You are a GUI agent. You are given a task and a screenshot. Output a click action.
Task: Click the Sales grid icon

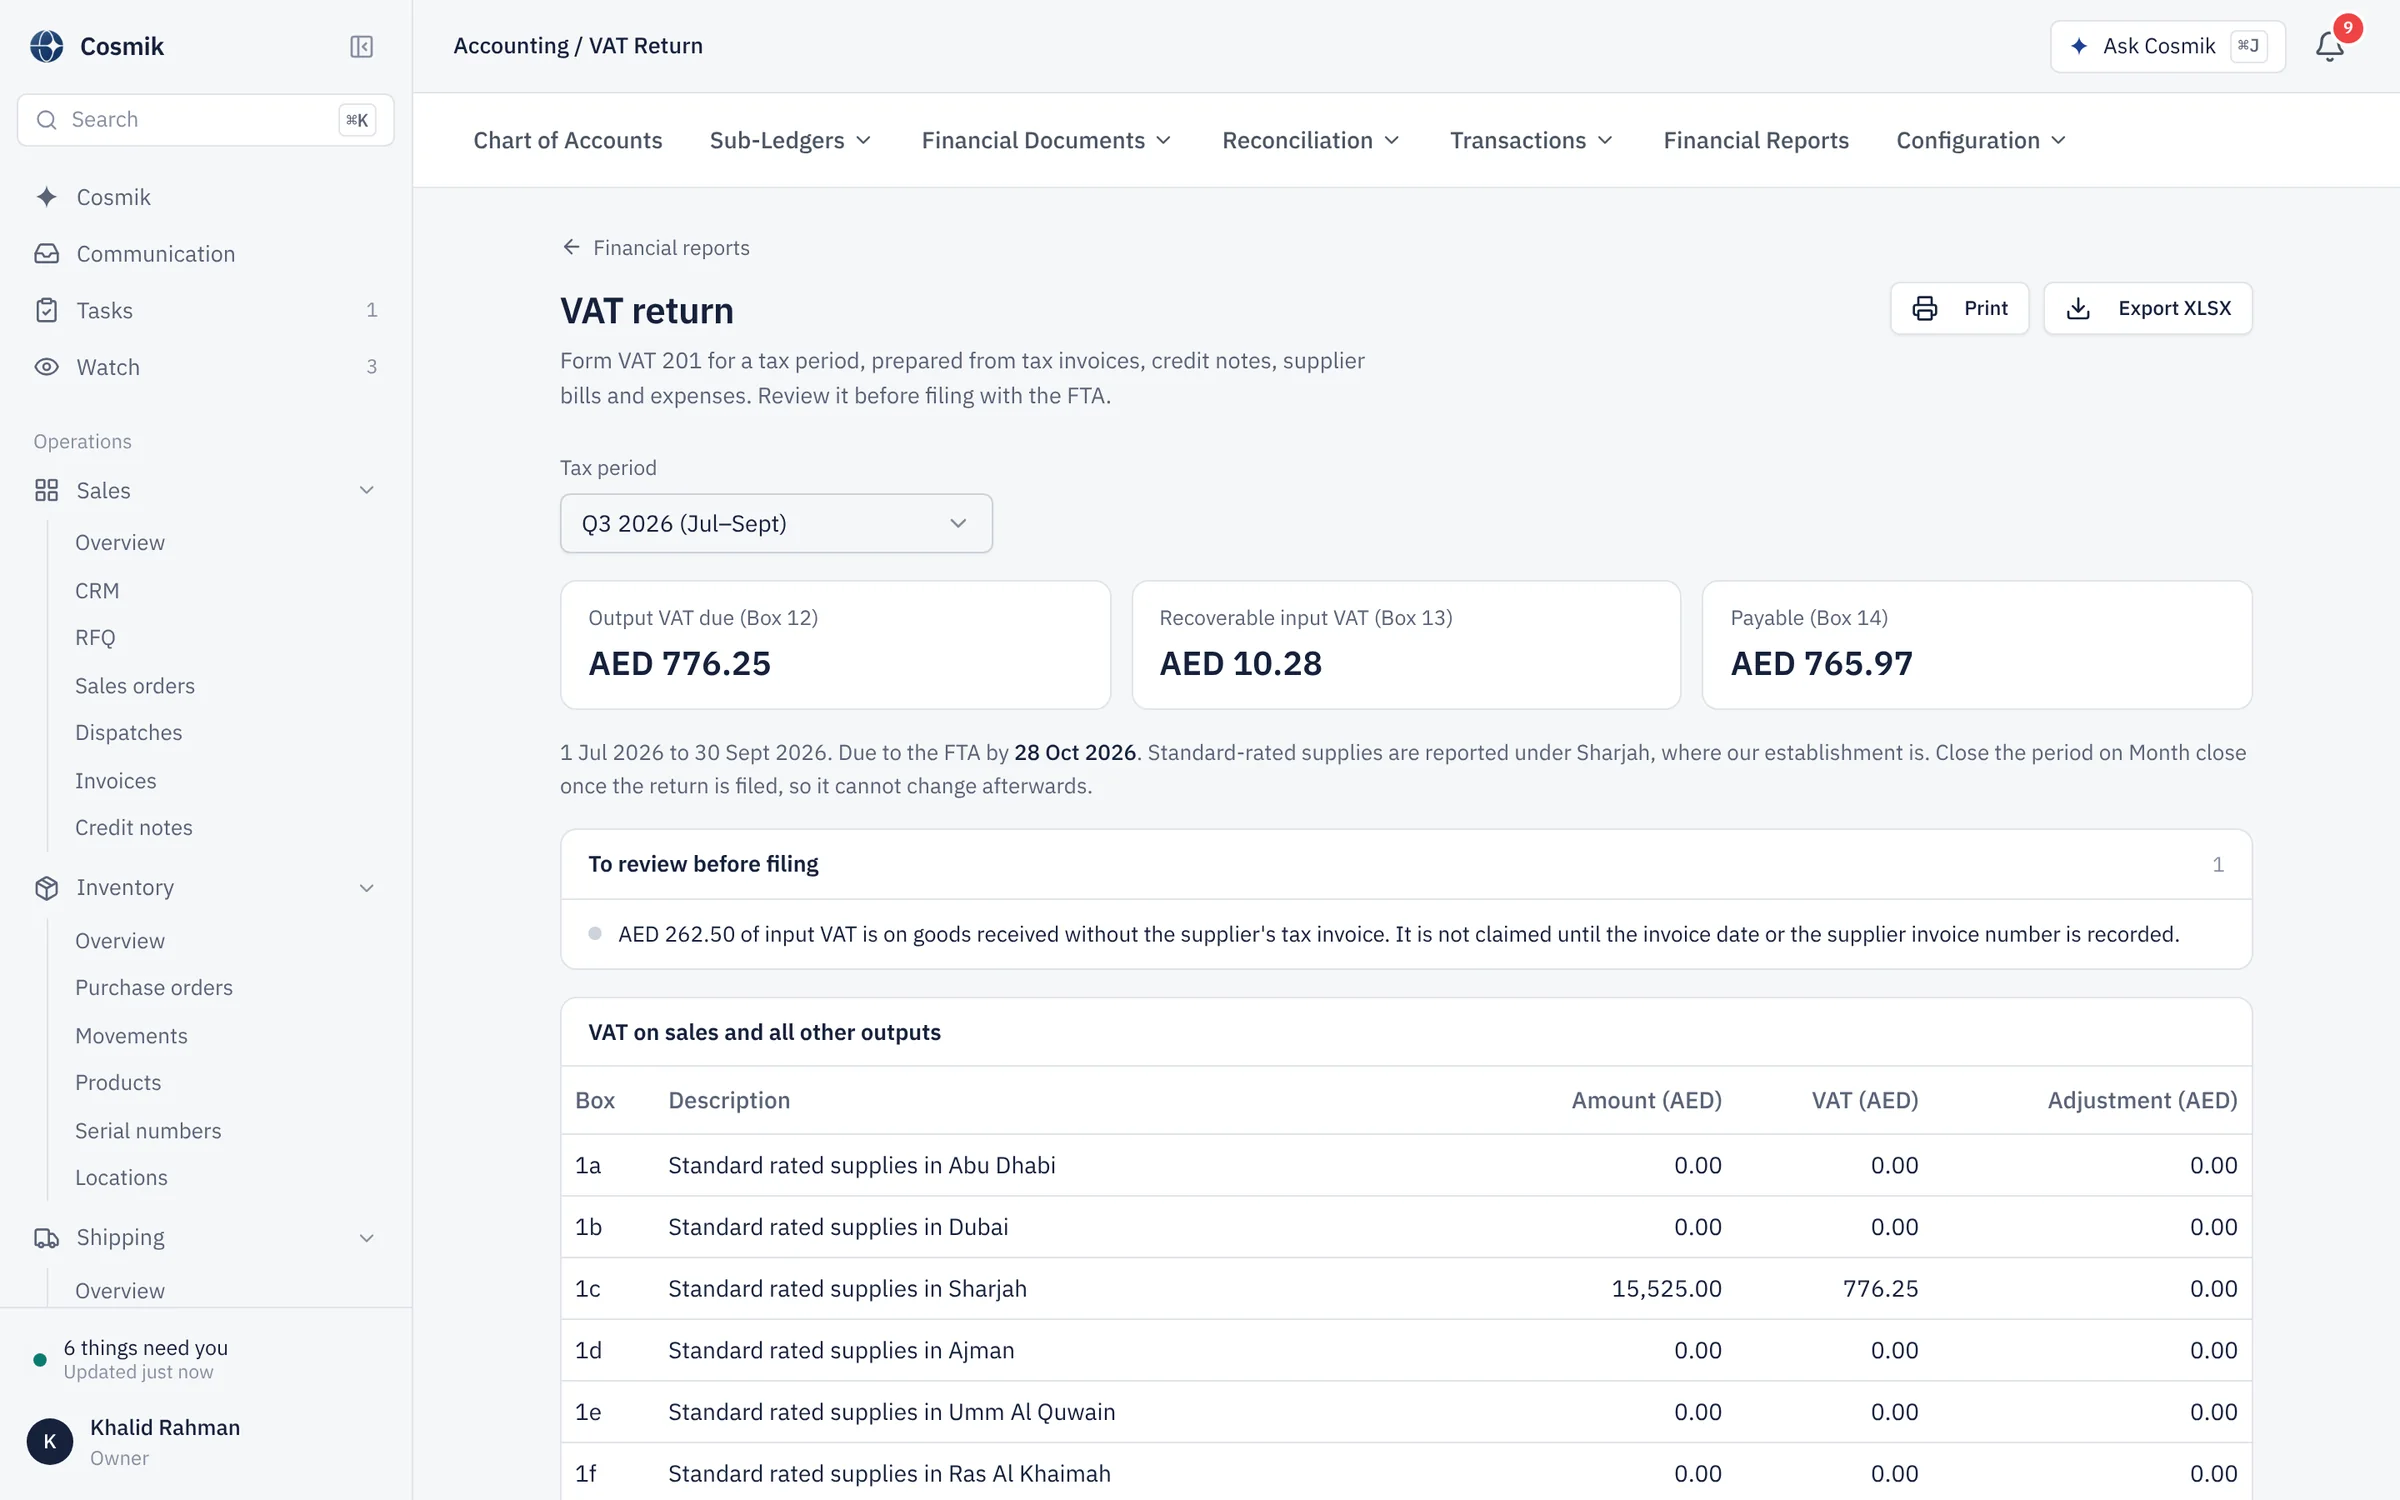click(46, 490)
